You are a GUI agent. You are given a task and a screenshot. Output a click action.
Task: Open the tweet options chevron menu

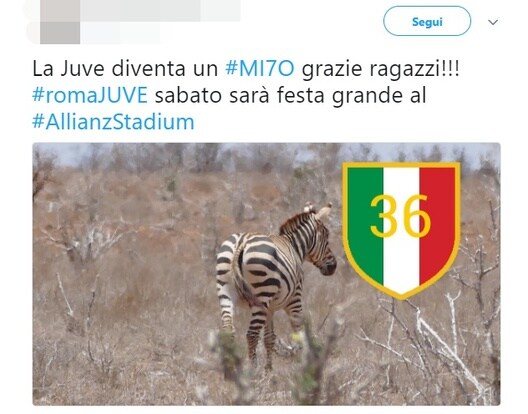tap(493, 22)
